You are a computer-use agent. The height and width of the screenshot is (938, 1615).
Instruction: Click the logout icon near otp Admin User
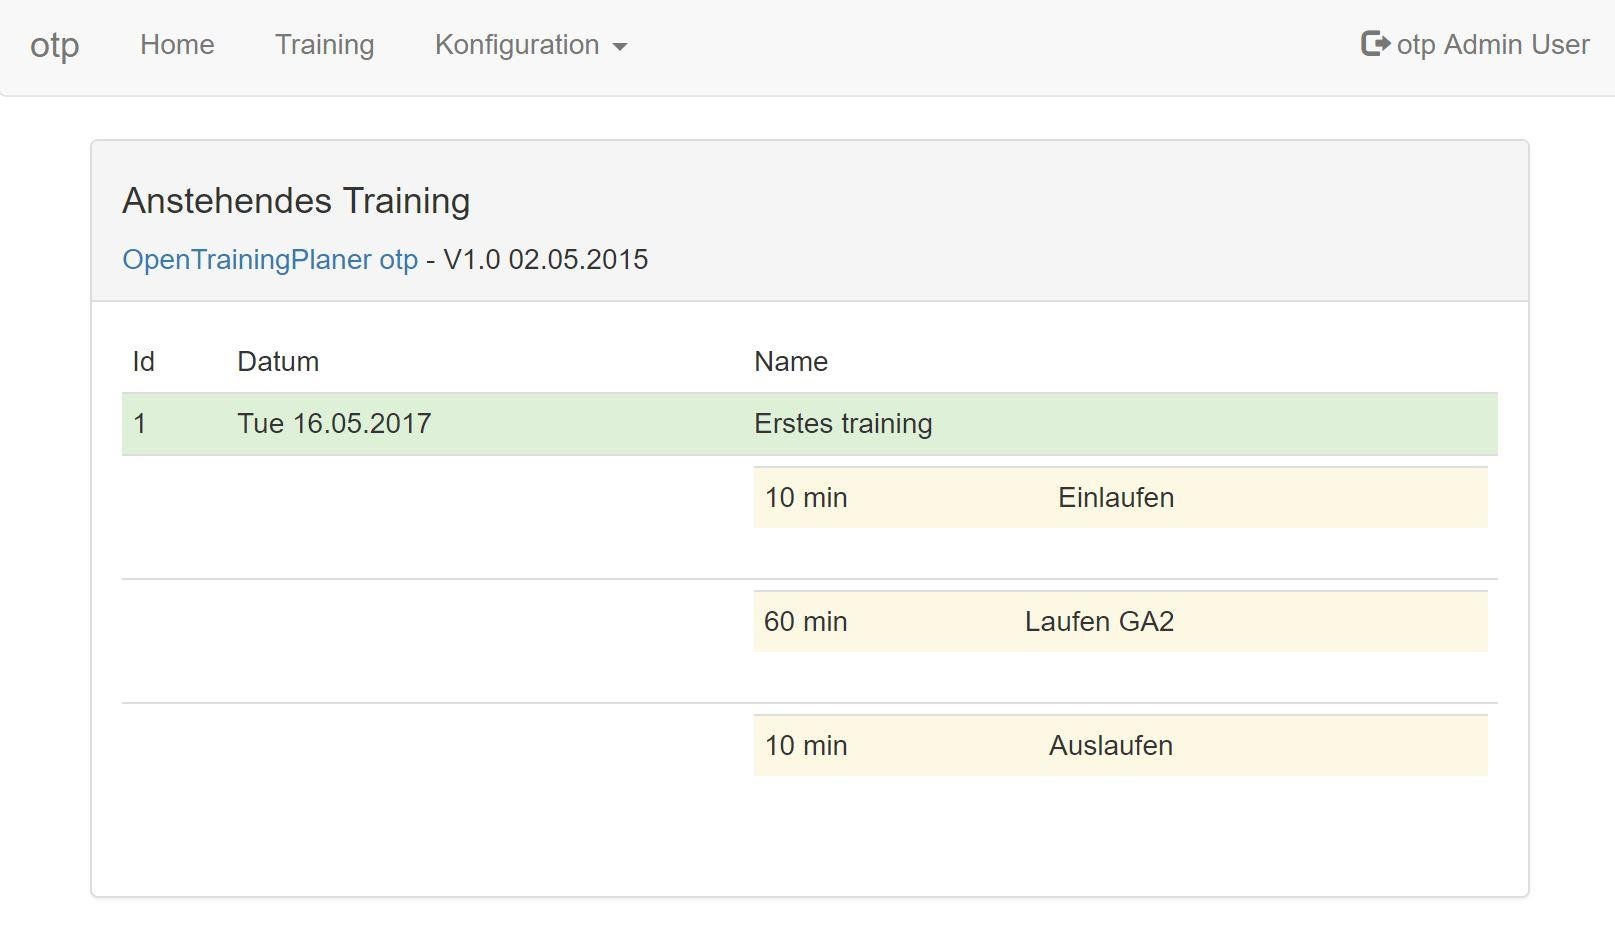point(1374,44)
